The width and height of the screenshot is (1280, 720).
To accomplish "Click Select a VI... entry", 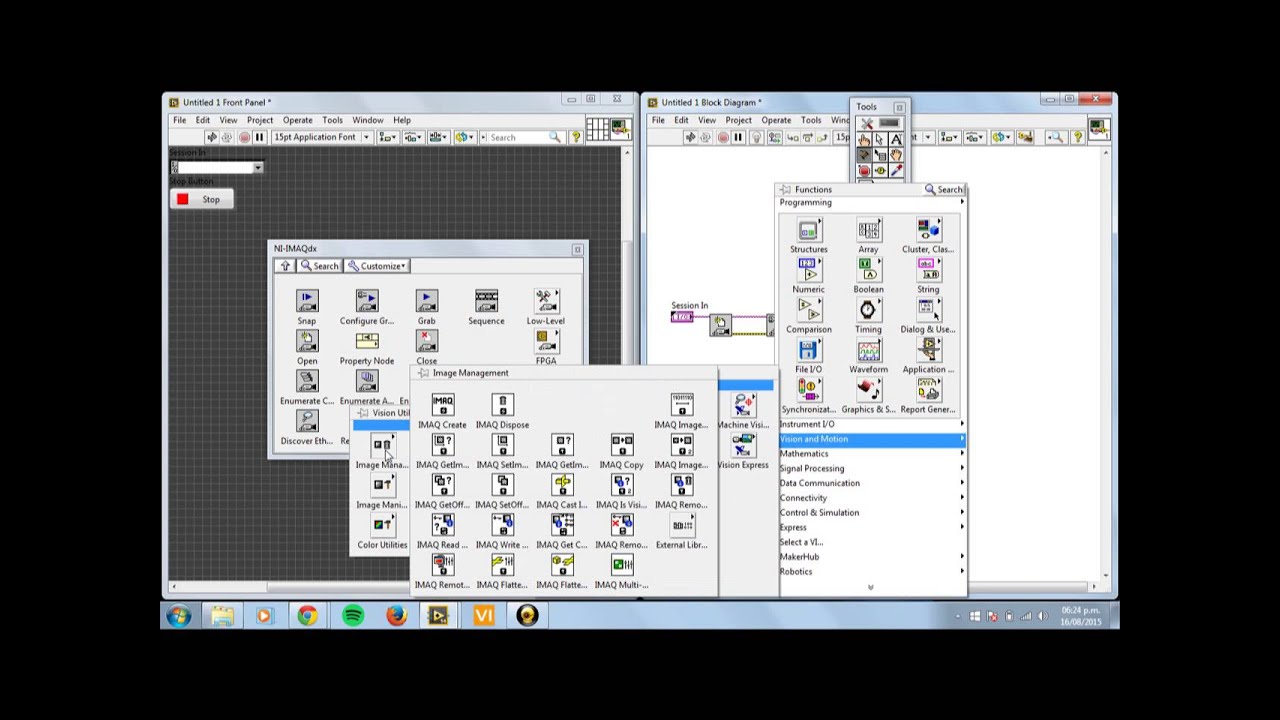I will coord(871,542).
